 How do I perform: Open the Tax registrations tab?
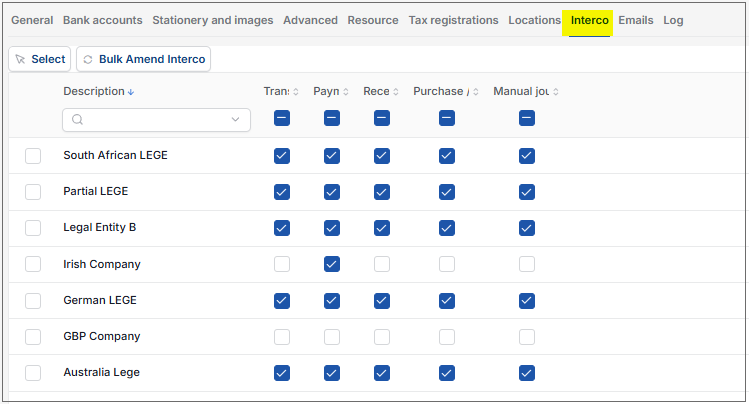[x=453, y=20]
